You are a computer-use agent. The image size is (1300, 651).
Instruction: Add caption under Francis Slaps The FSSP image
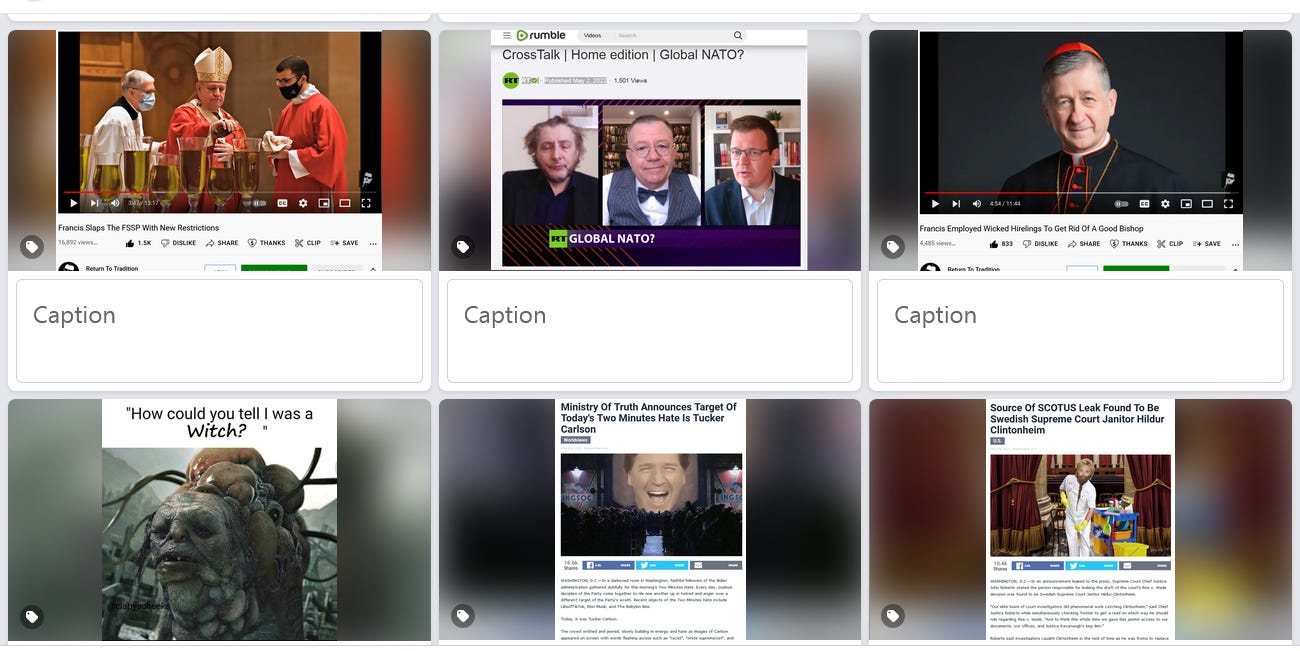pos(219,331)
